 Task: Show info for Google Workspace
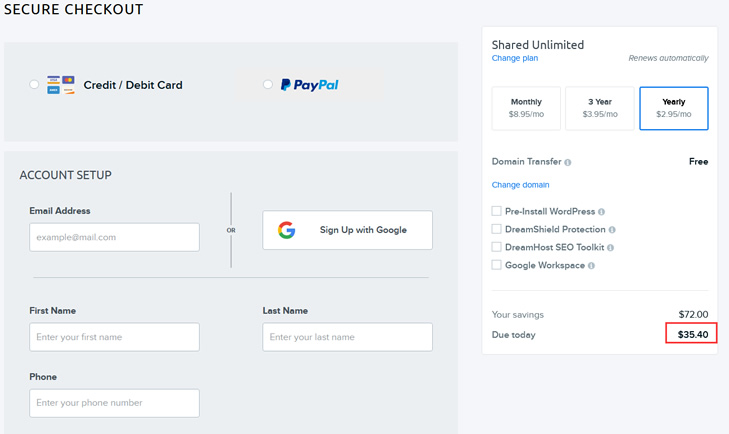[591, 266]
